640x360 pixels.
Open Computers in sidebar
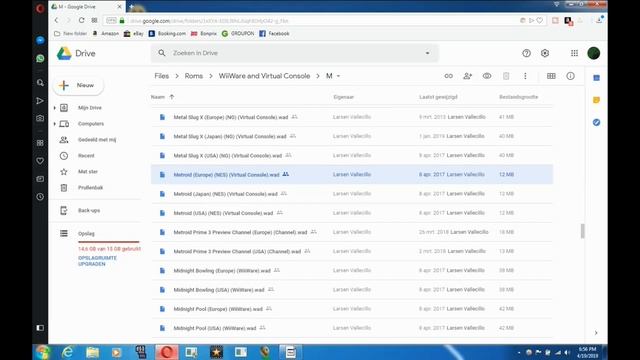click(x=91, y=124)
